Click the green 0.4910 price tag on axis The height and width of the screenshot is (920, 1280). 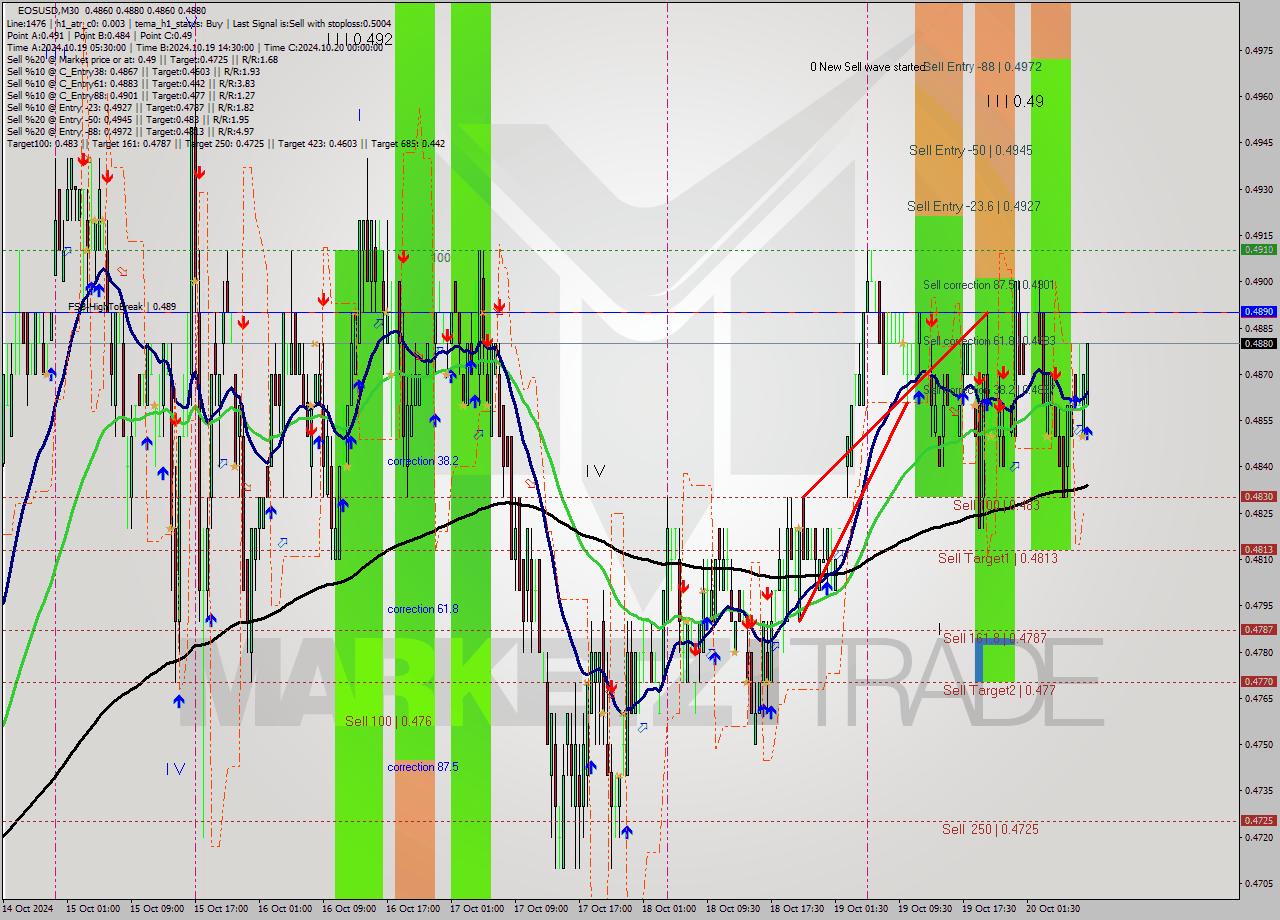point(1258,250)
